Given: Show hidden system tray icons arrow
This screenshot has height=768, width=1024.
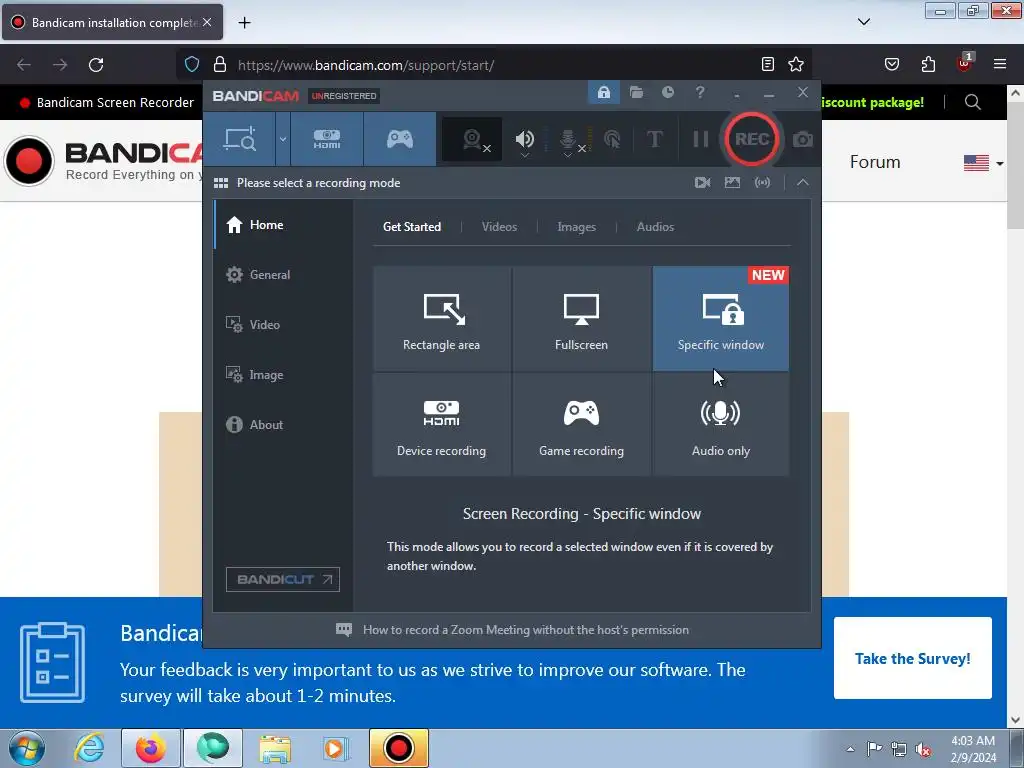Looking at the screenshot, I should coord(850,748).
